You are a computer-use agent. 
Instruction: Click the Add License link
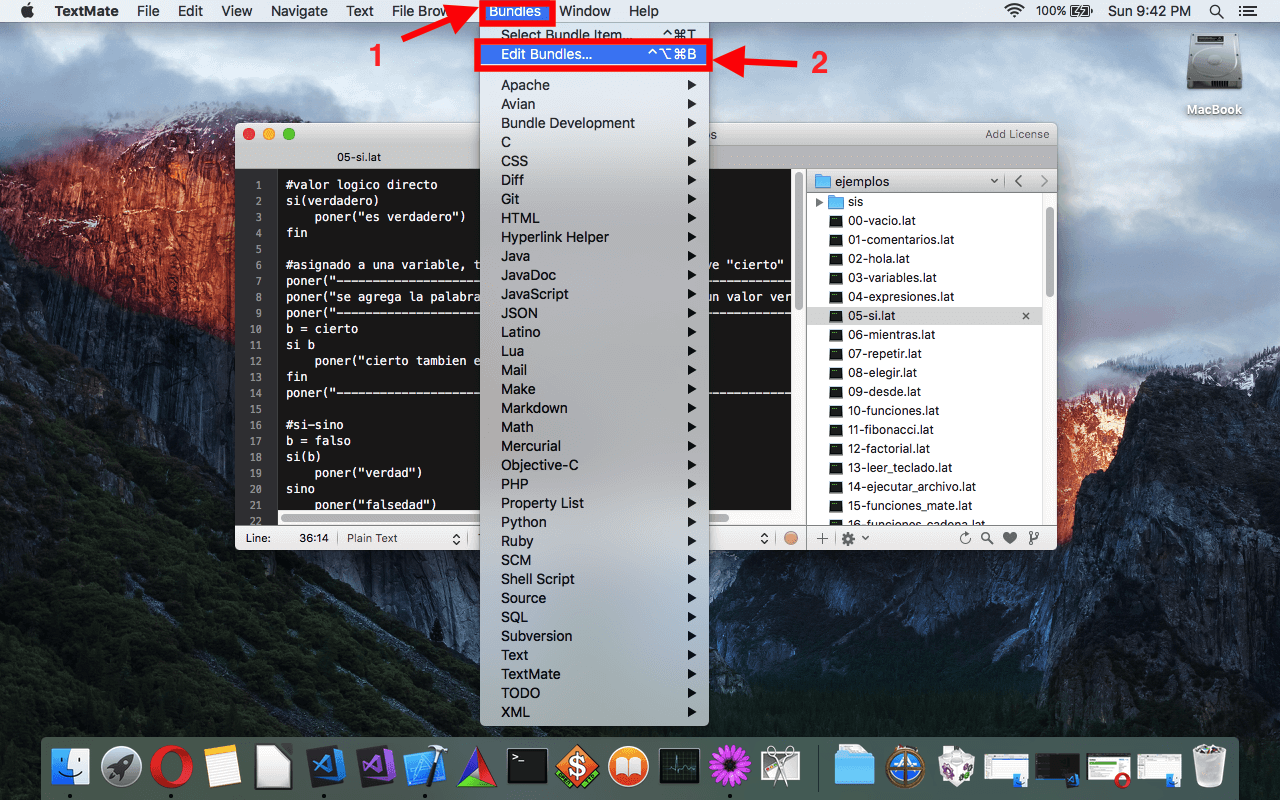(x=1017, y=134)
